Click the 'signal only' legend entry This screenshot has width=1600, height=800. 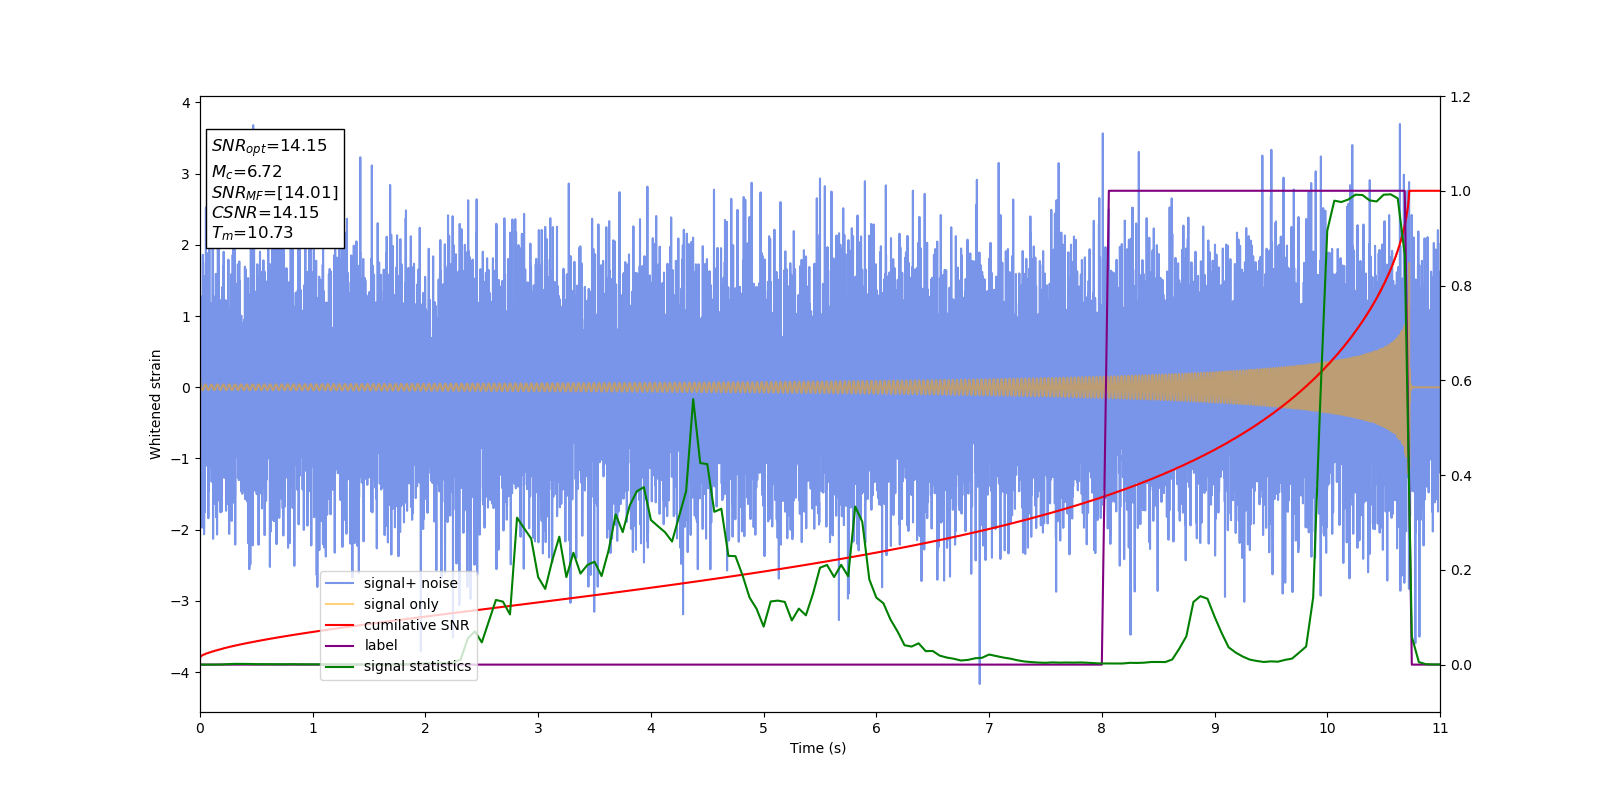[382, 604]
